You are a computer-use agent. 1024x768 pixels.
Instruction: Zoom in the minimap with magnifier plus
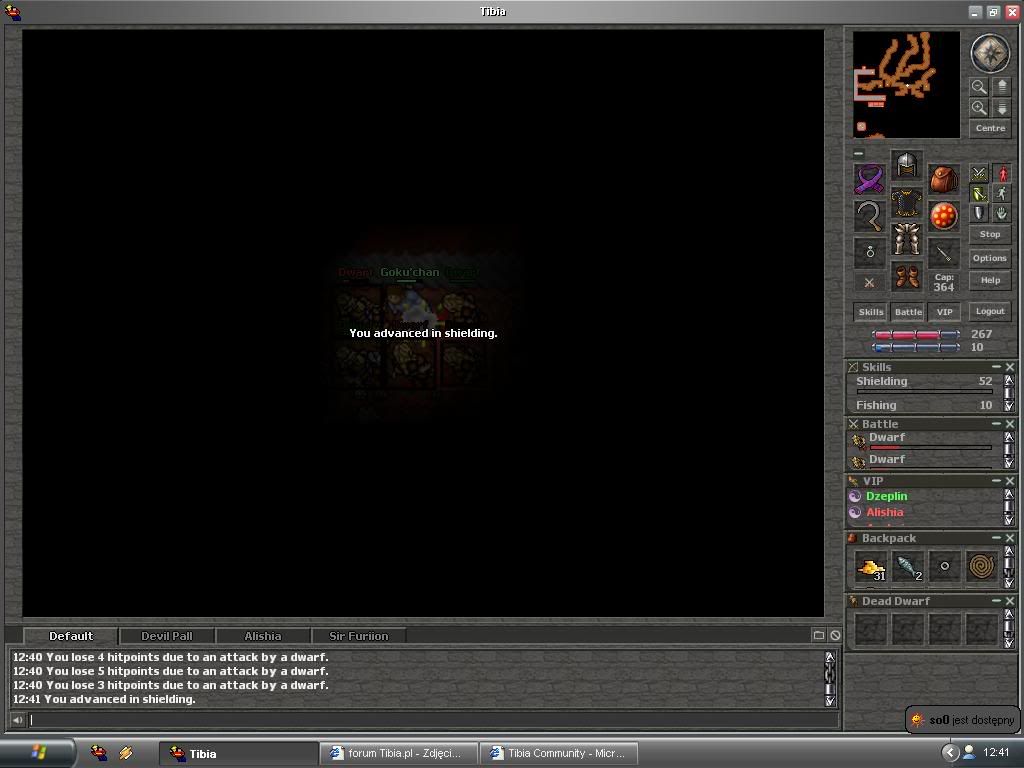click(978, 108)
